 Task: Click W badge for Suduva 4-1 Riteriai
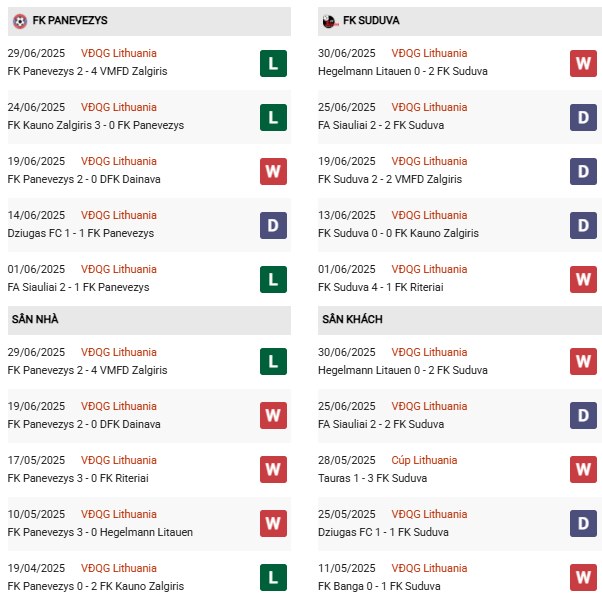coord(584,280)
